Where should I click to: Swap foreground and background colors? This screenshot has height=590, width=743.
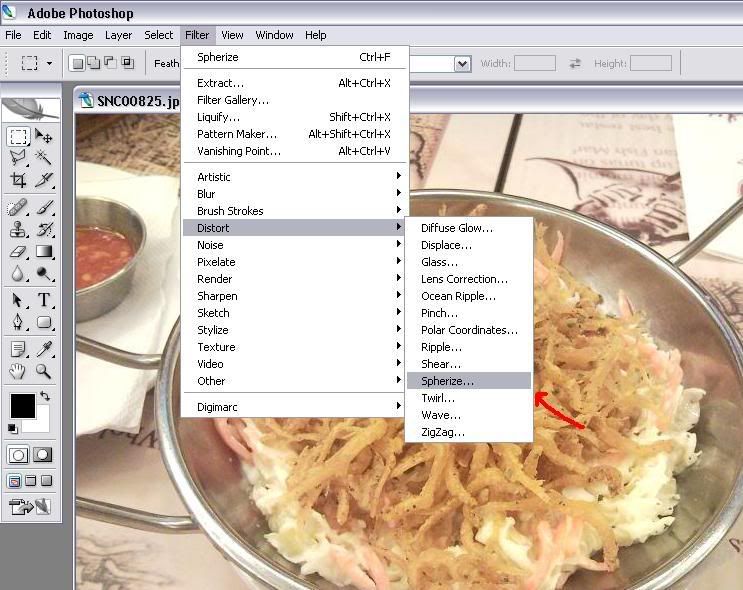45,395
